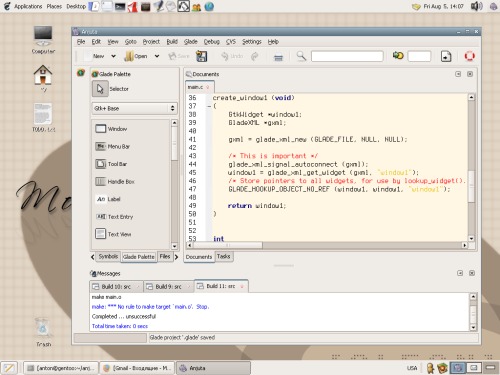
Task: Open the Settings menu
Action: click(252, 42)
